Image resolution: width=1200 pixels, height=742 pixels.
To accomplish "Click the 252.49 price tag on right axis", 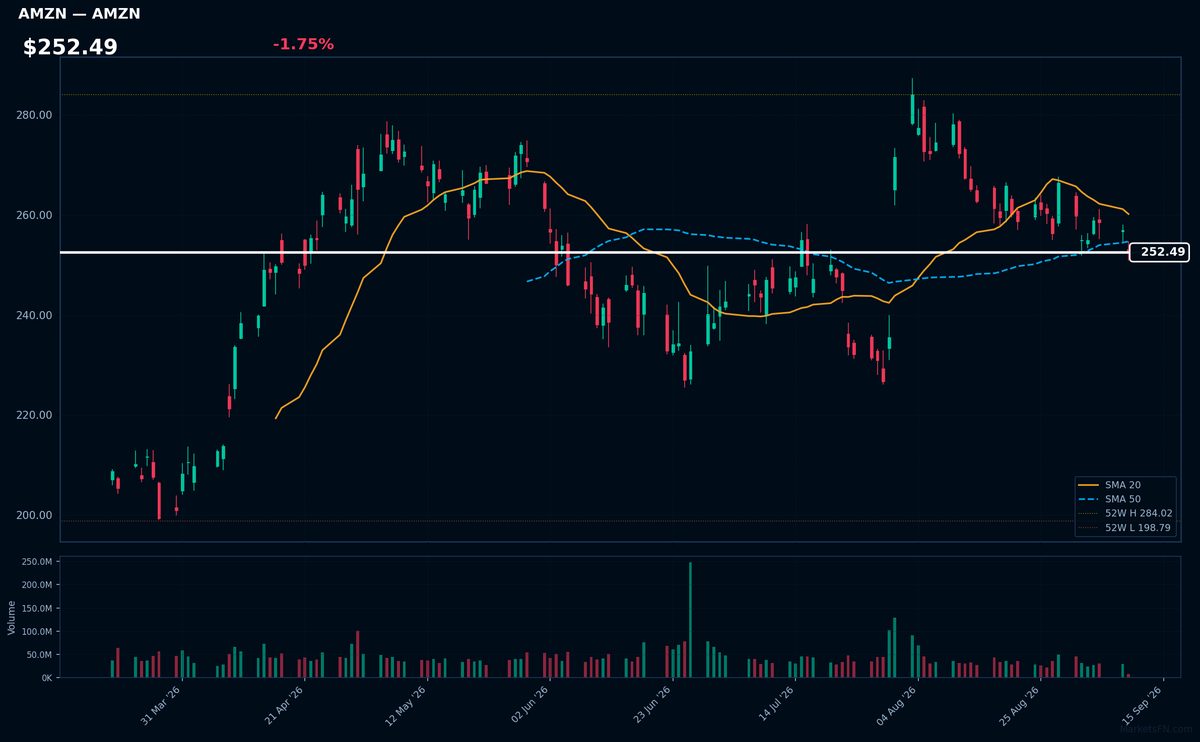I will coord(1158,252).
